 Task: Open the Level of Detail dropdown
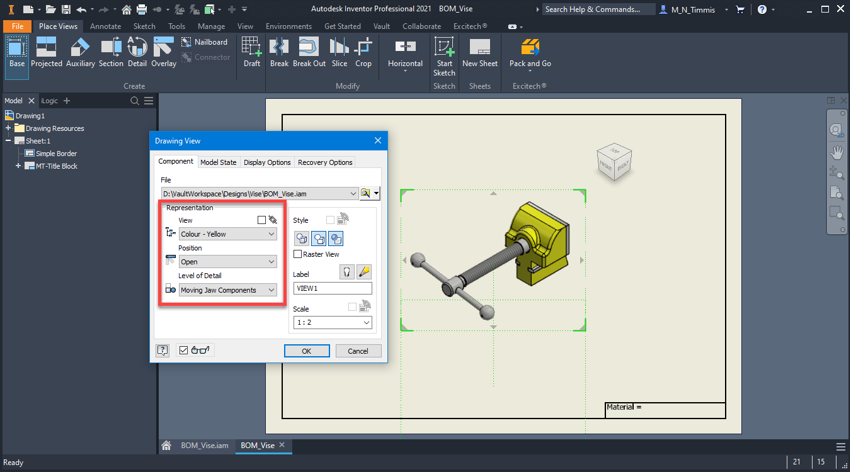(x=228, y=290)
